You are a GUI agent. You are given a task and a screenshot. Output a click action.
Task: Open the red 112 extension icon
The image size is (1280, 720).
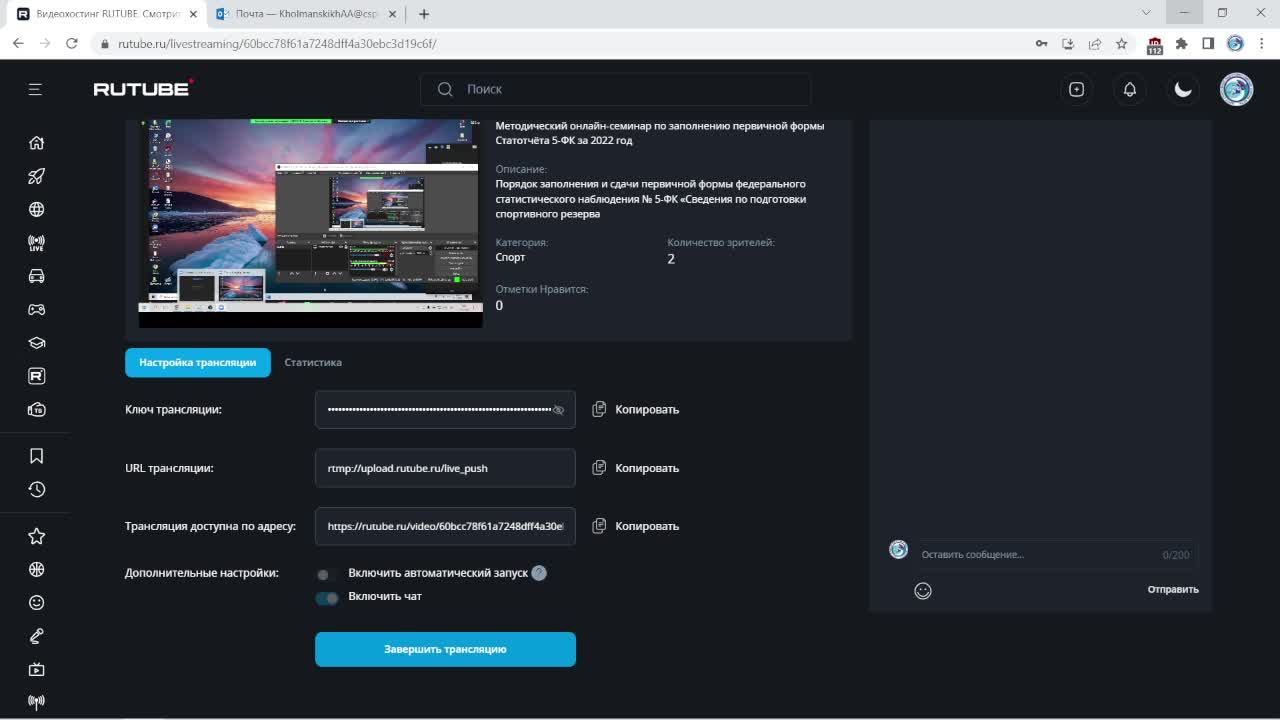pyautogui.click(x=1155, y=45)
